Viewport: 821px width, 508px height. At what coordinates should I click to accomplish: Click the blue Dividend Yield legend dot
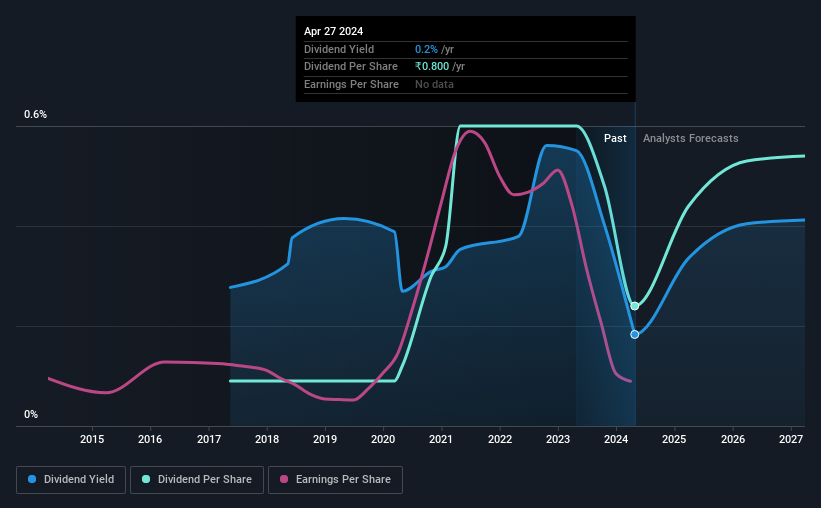[x=32, y=479]
